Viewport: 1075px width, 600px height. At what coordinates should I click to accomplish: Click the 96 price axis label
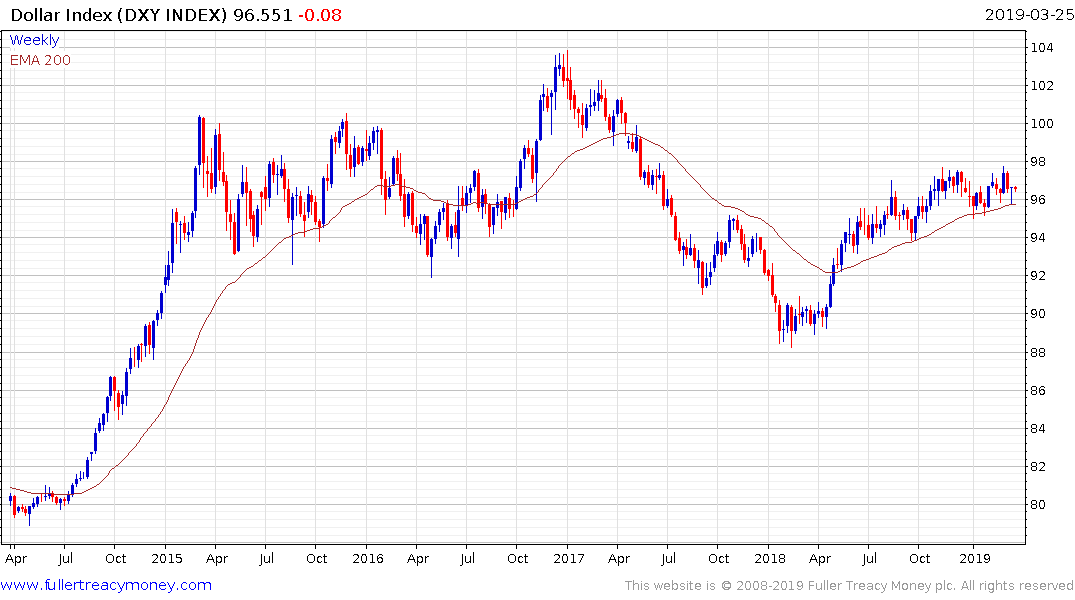tap(1039, 200)
